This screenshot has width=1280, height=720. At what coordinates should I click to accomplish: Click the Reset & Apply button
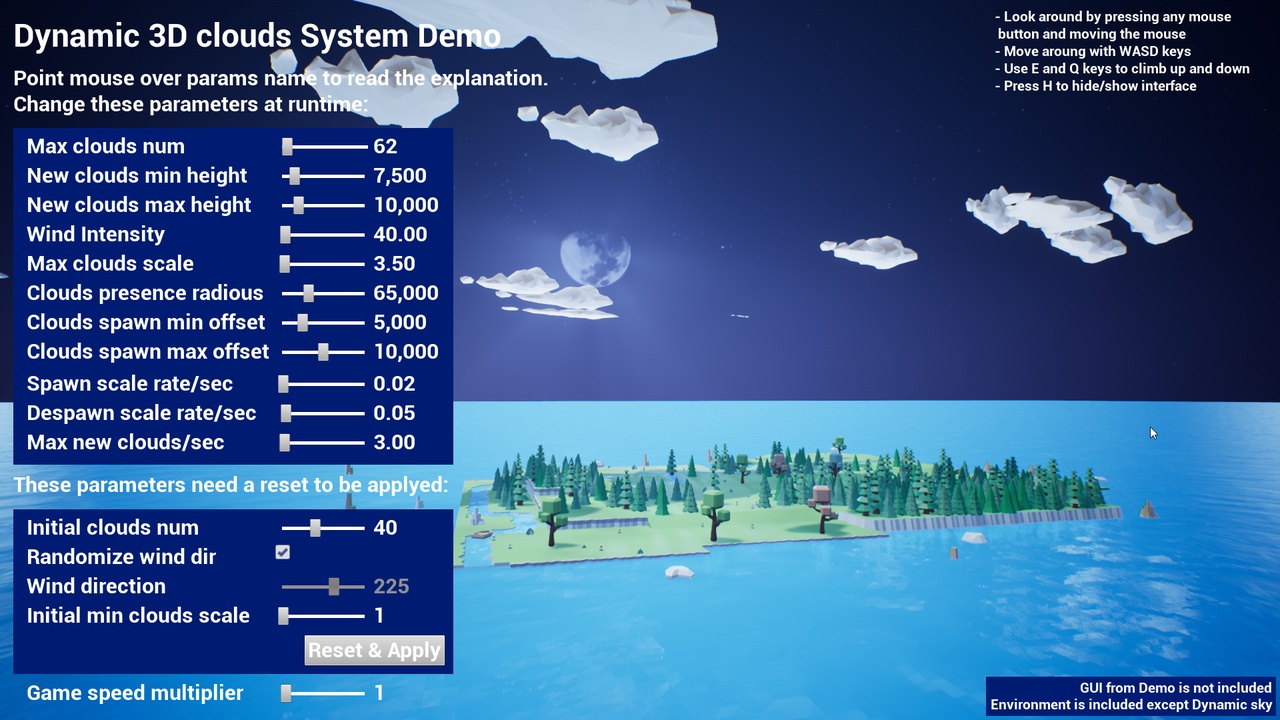pos(374,650)
